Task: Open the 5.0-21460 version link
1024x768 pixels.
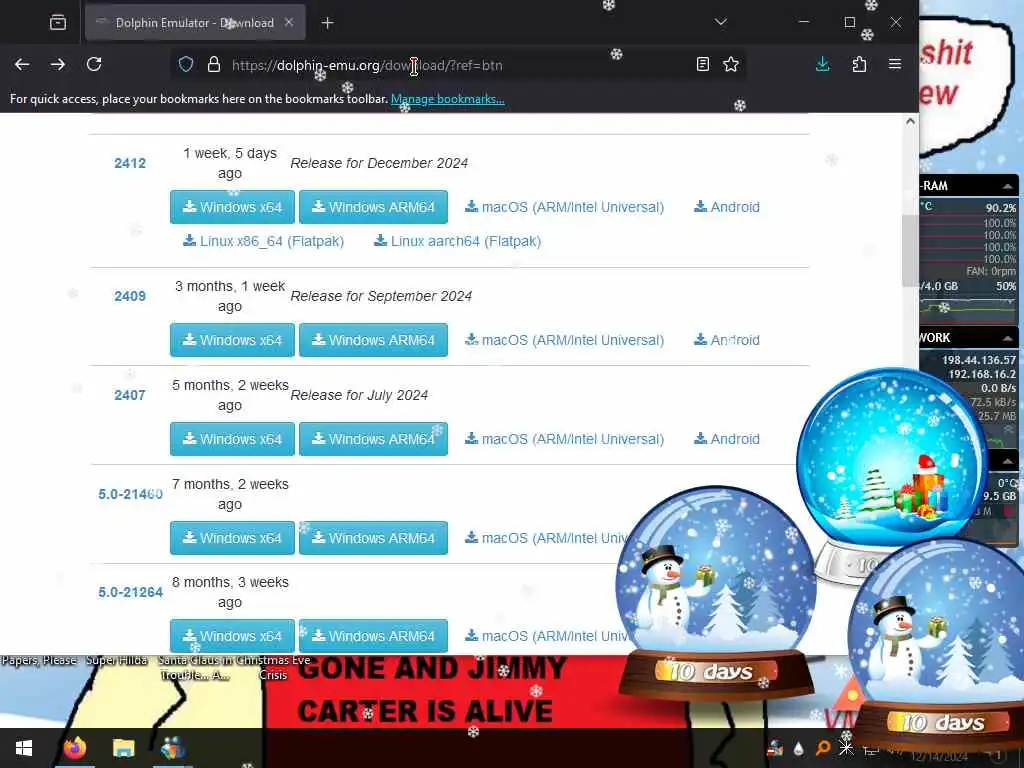Action: point(131,494)
